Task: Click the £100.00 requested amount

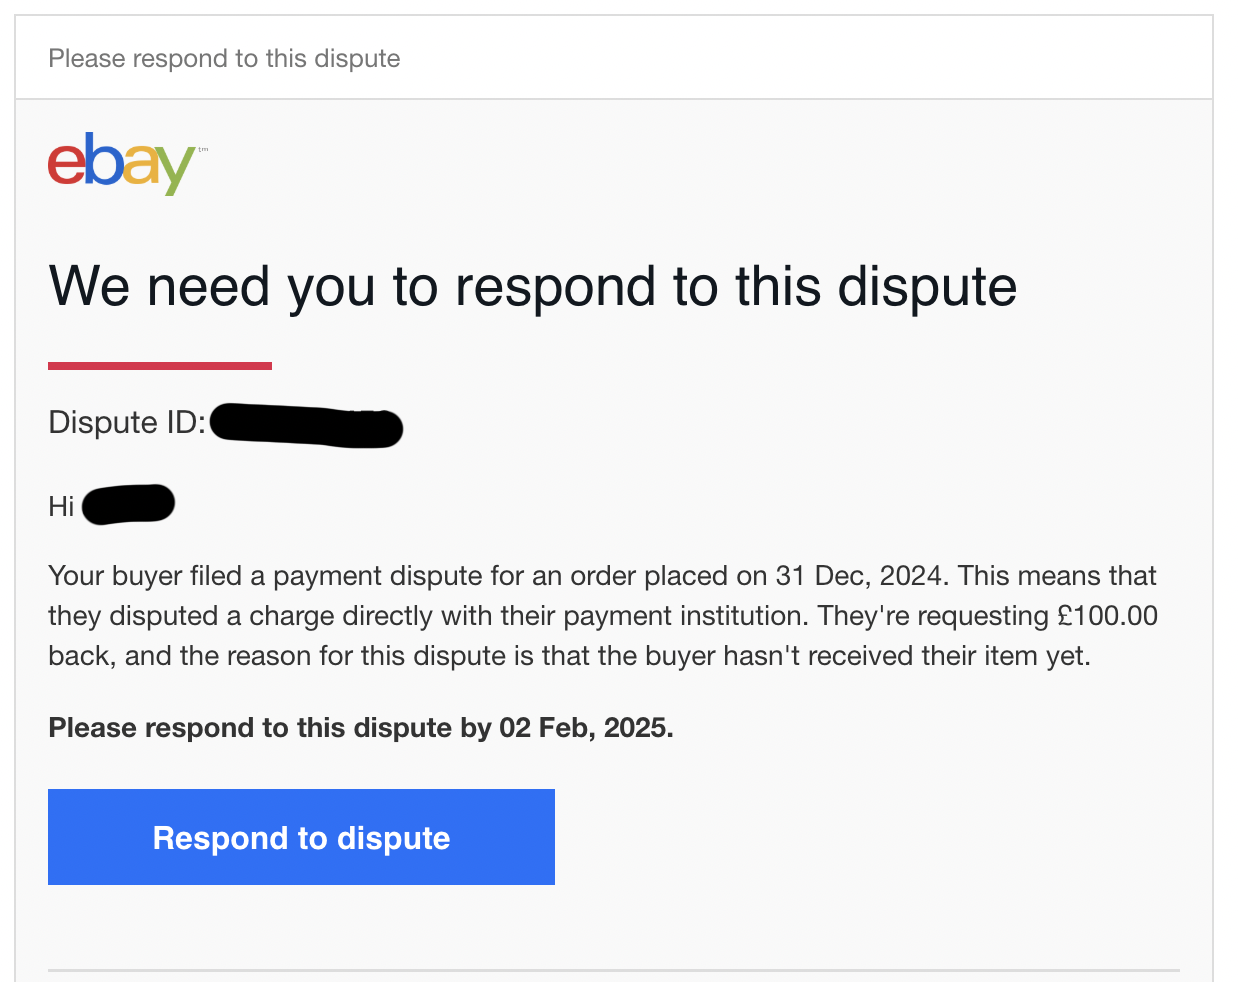Action: (1107, 616)
